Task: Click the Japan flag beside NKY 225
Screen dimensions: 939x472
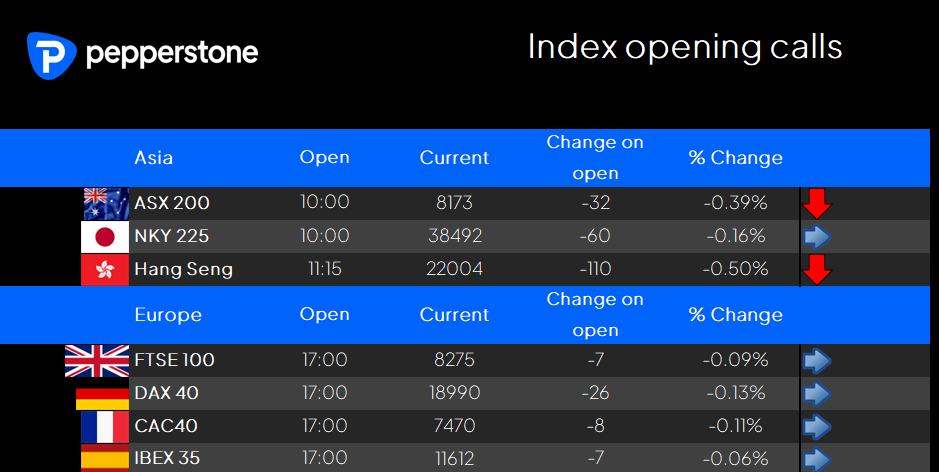Action: click(105, 237)
